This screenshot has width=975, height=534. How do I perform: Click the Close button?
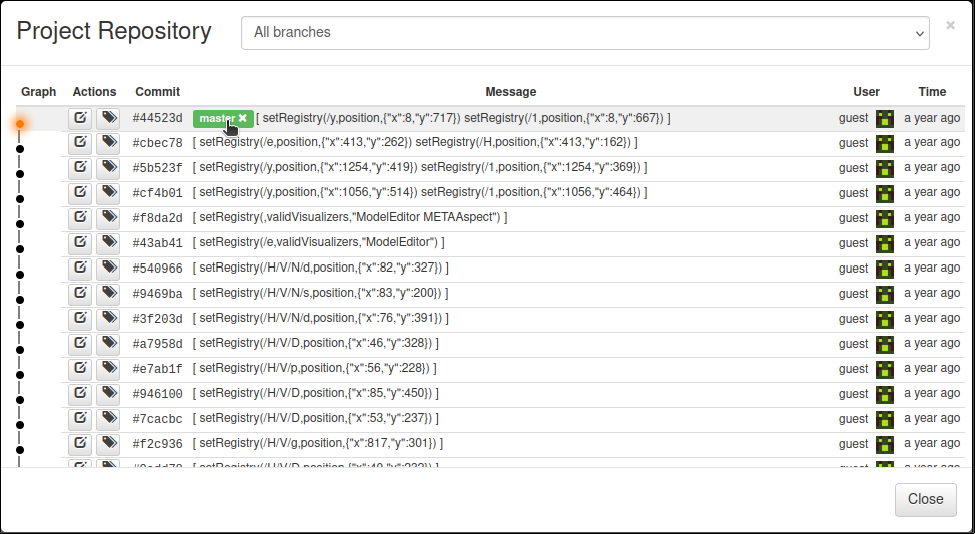pyautogui.click(x=925, y=499)
